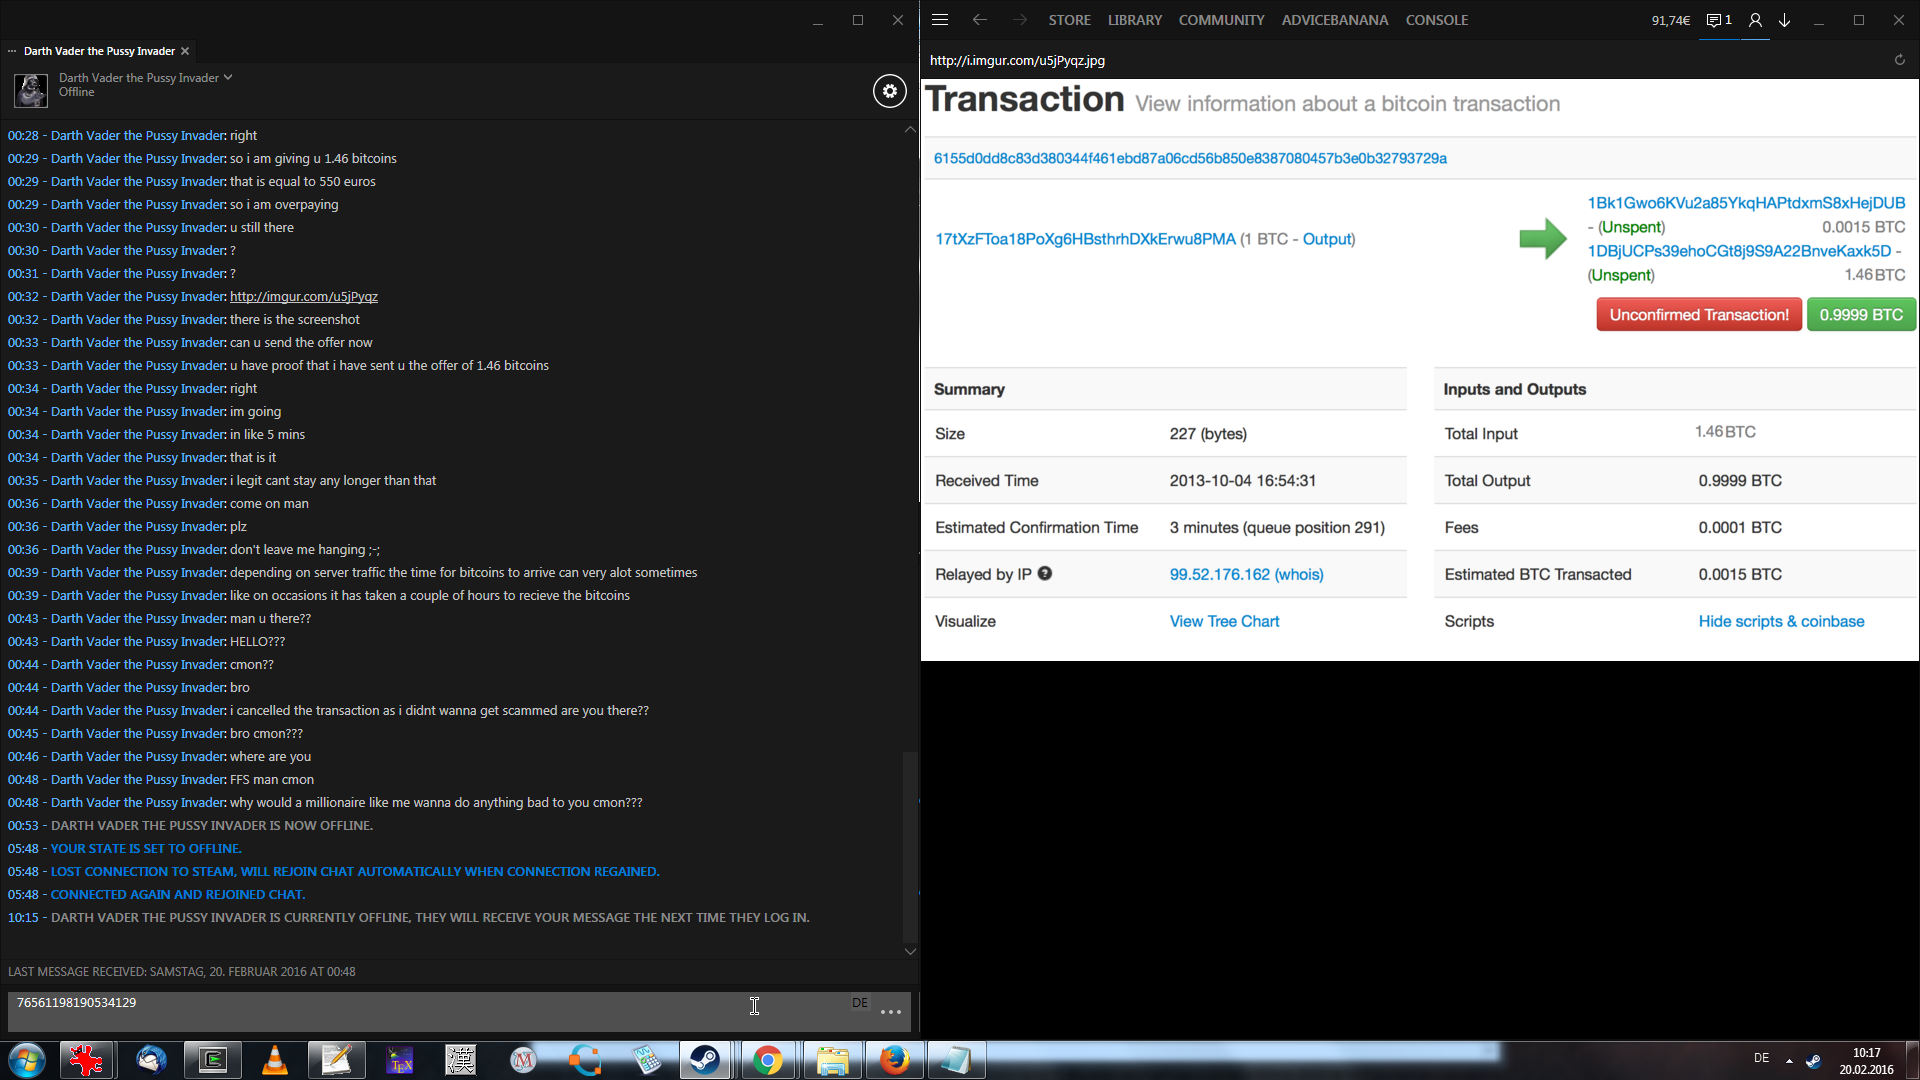Open the friends notification icon

pyautogui.click(x=1718, y=20)
